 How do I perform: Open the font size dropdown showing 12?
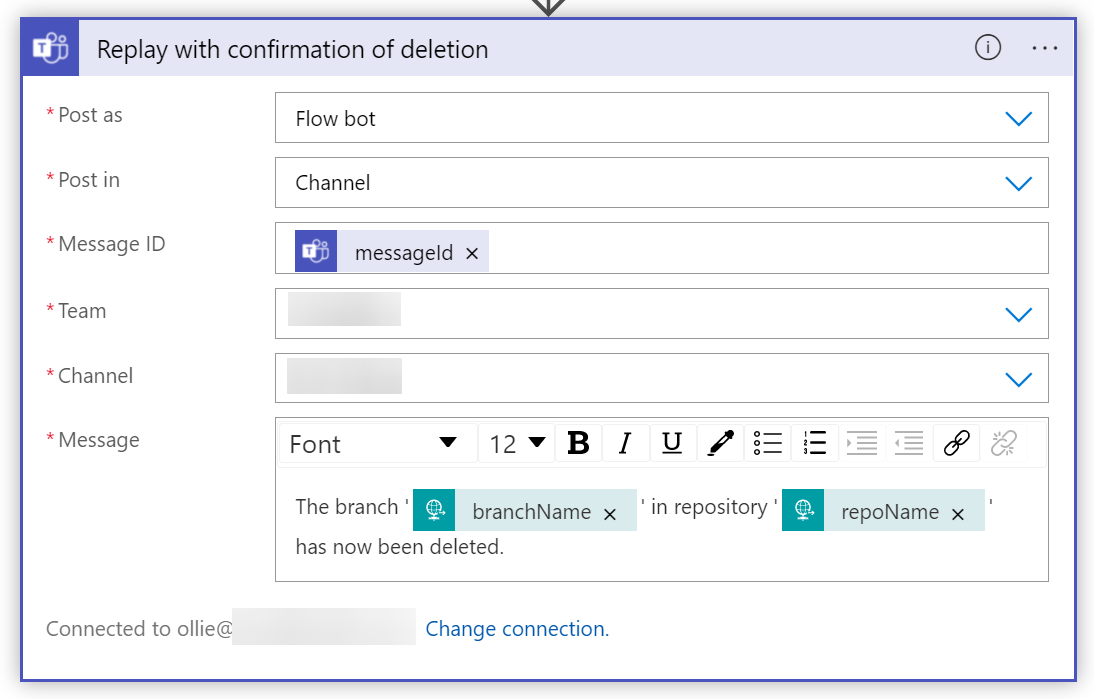(516, 442)
